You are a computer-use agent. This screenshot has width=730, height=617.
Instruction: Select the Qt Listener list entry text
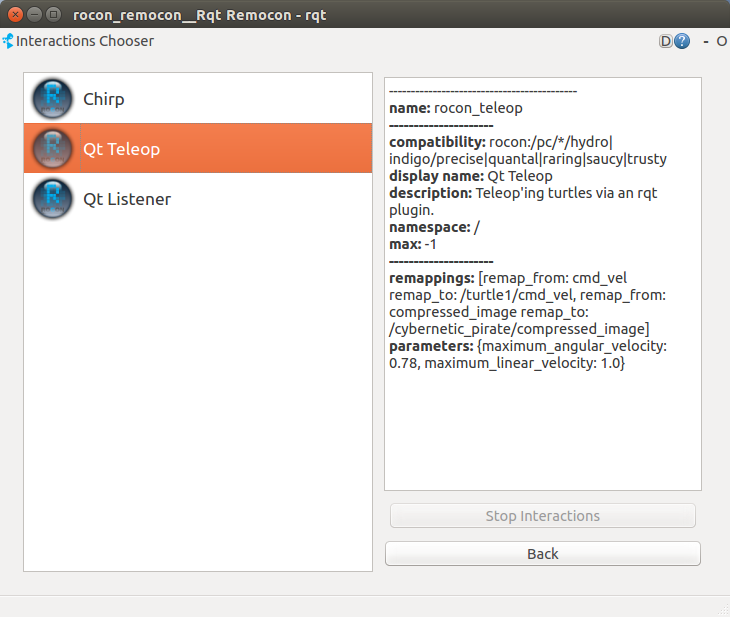tap(127, 199)
